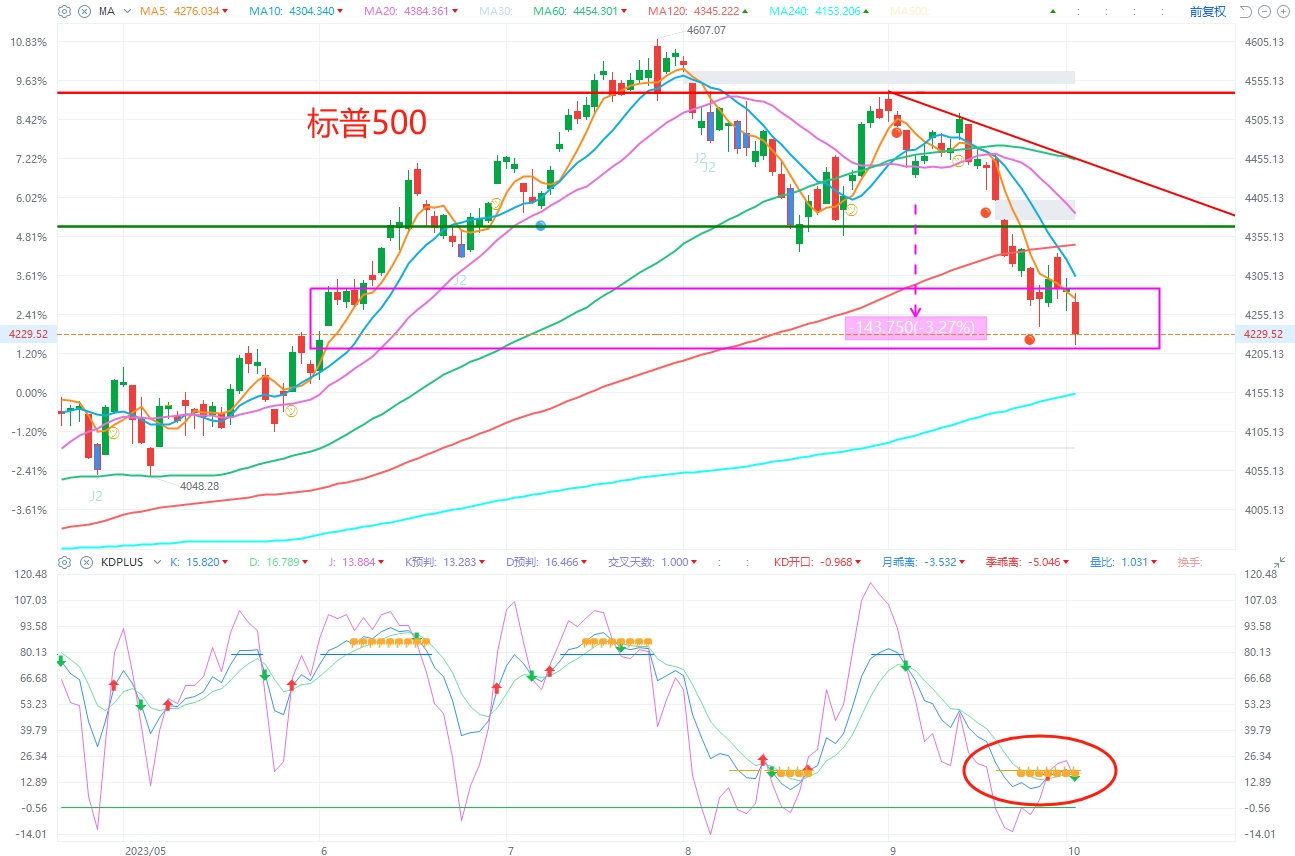The image size is (1295, 856).
Task: Open KDPLUS indicator settings gear
Action: tap(64, 562)
